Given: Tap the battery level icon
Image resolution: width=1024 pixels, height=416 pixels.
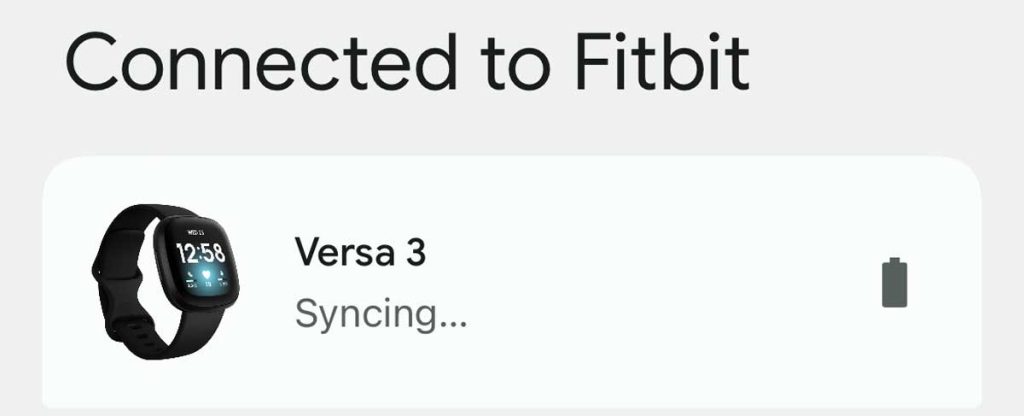Looking at the screenshot, I should (x=897, y=283).
